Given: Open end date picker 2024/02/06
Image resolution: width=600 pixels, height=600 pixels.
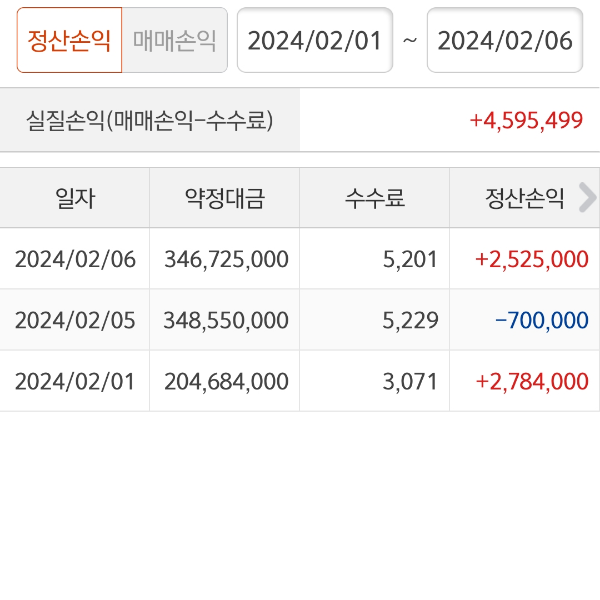Looking at the screenshot, I should [x=504, y=40].
